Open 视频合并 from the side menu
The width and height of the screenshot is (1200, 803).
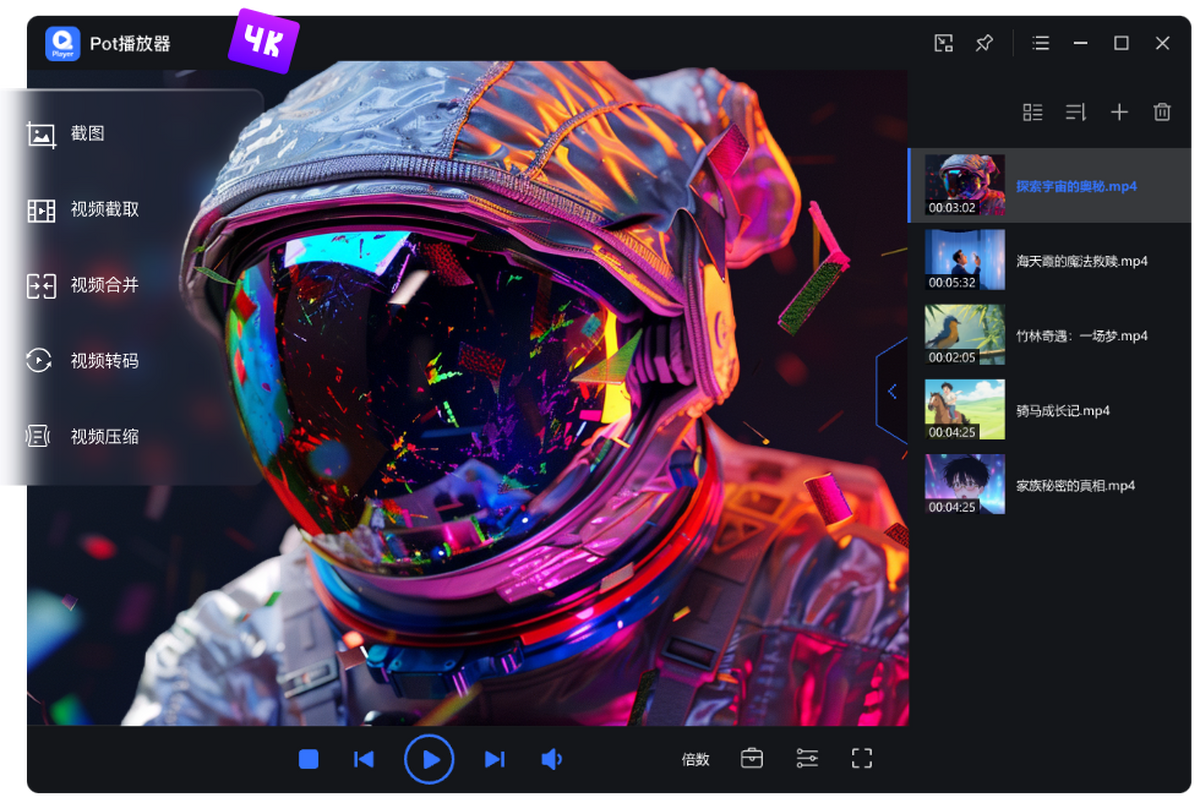coord(105,285)
